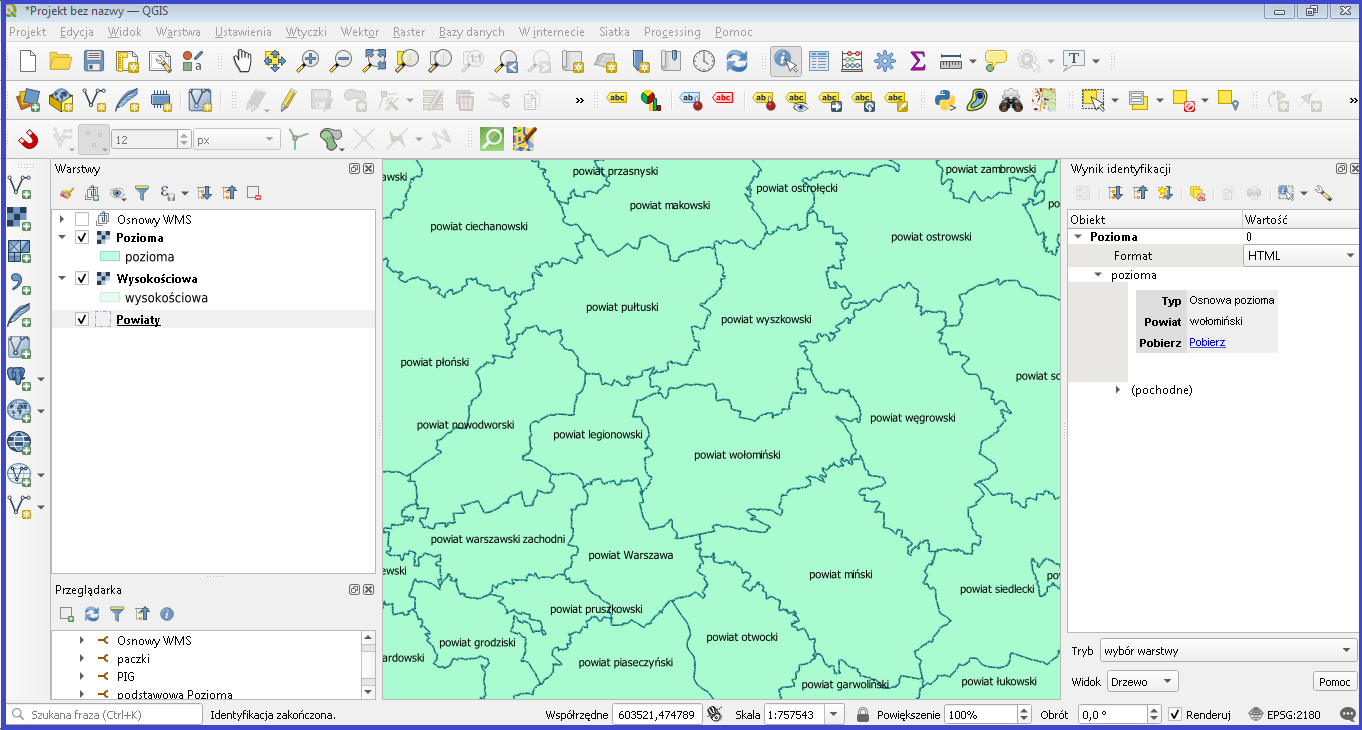This screenshot has height=730, width=1362.
Task: Uncheck the Pozioma layer visibility
Action: [x=82, y=238]
